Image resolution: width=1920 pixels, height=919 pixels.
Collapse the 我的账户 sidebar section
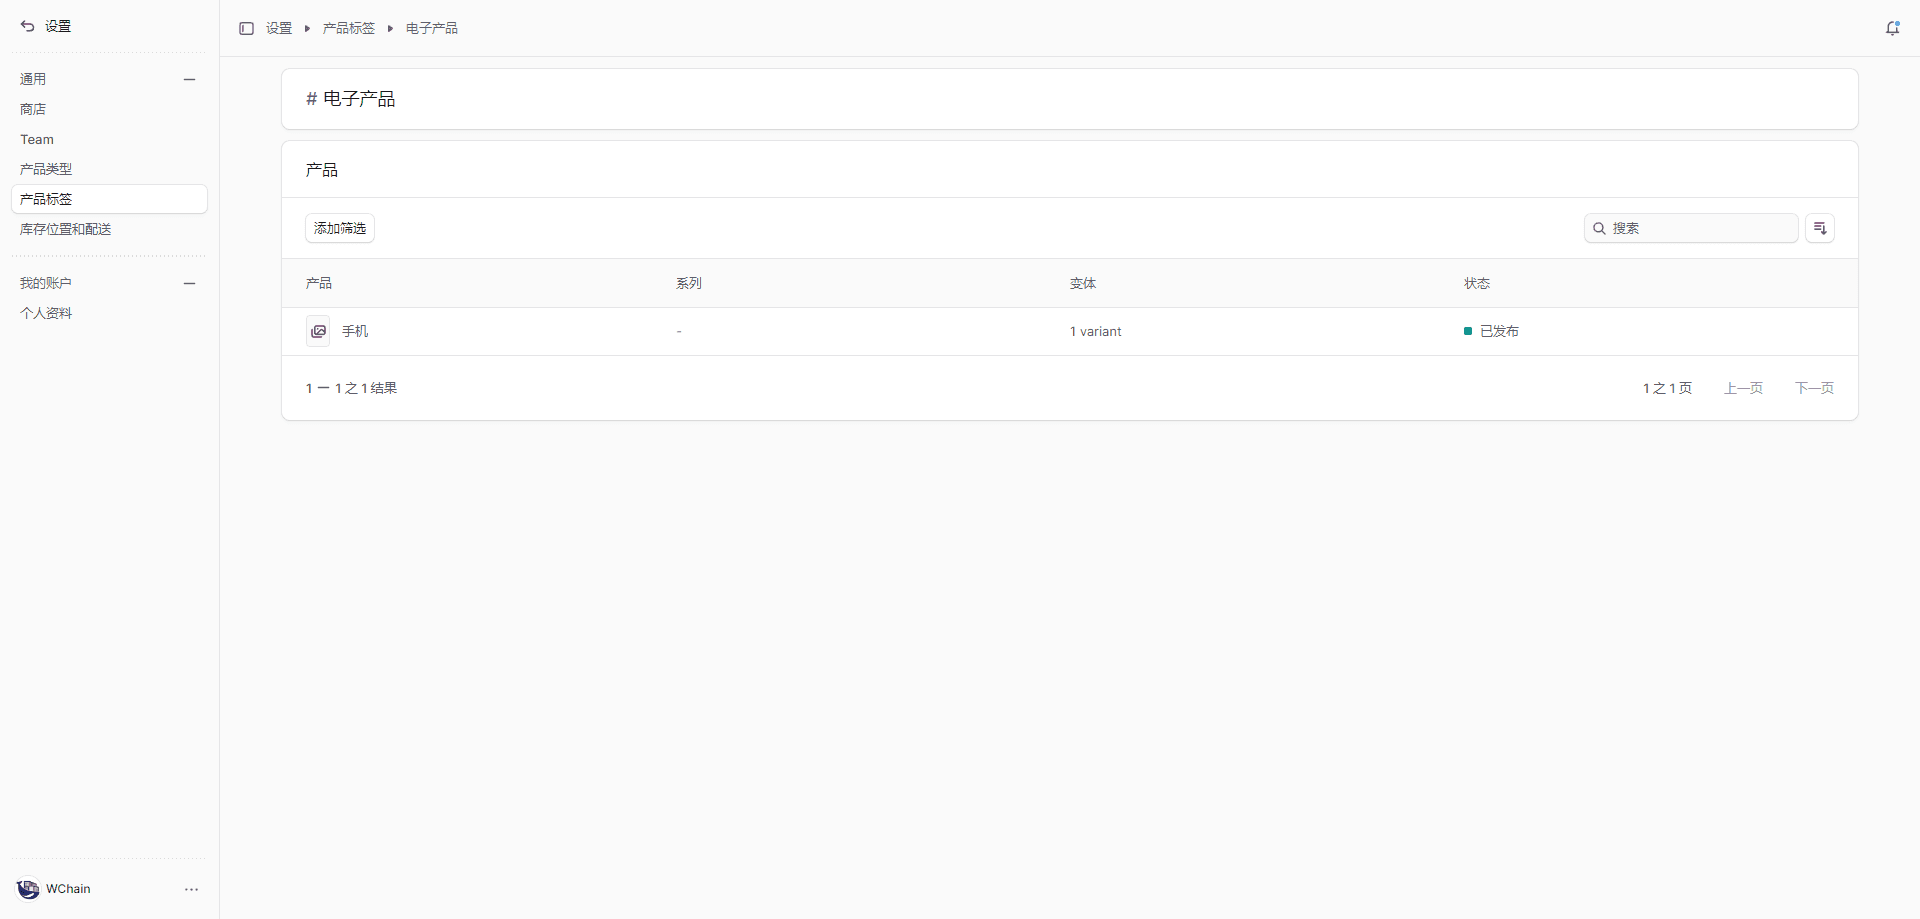point(189,283)
